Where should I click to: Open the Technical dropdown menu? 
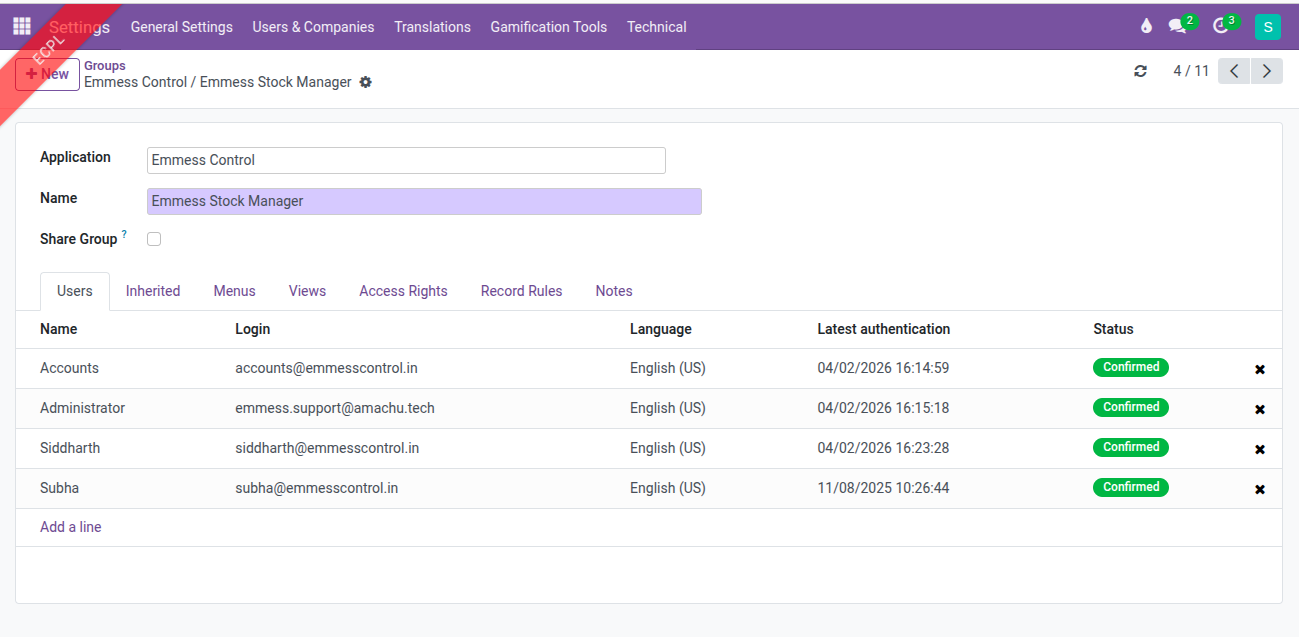pyautogui.click(x=656, y=27)
